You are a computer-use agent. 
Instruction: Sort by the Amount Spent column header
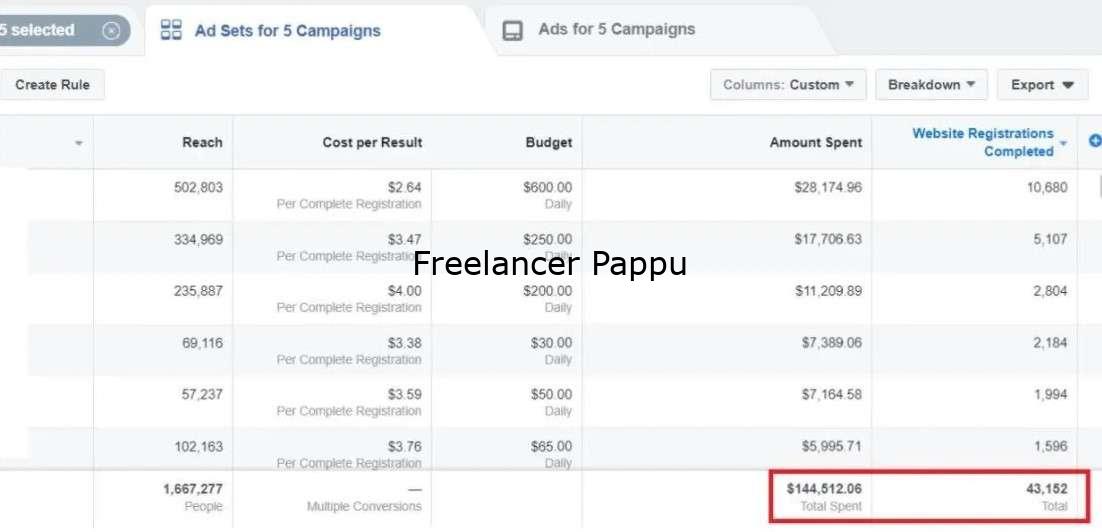pos(815,143)
